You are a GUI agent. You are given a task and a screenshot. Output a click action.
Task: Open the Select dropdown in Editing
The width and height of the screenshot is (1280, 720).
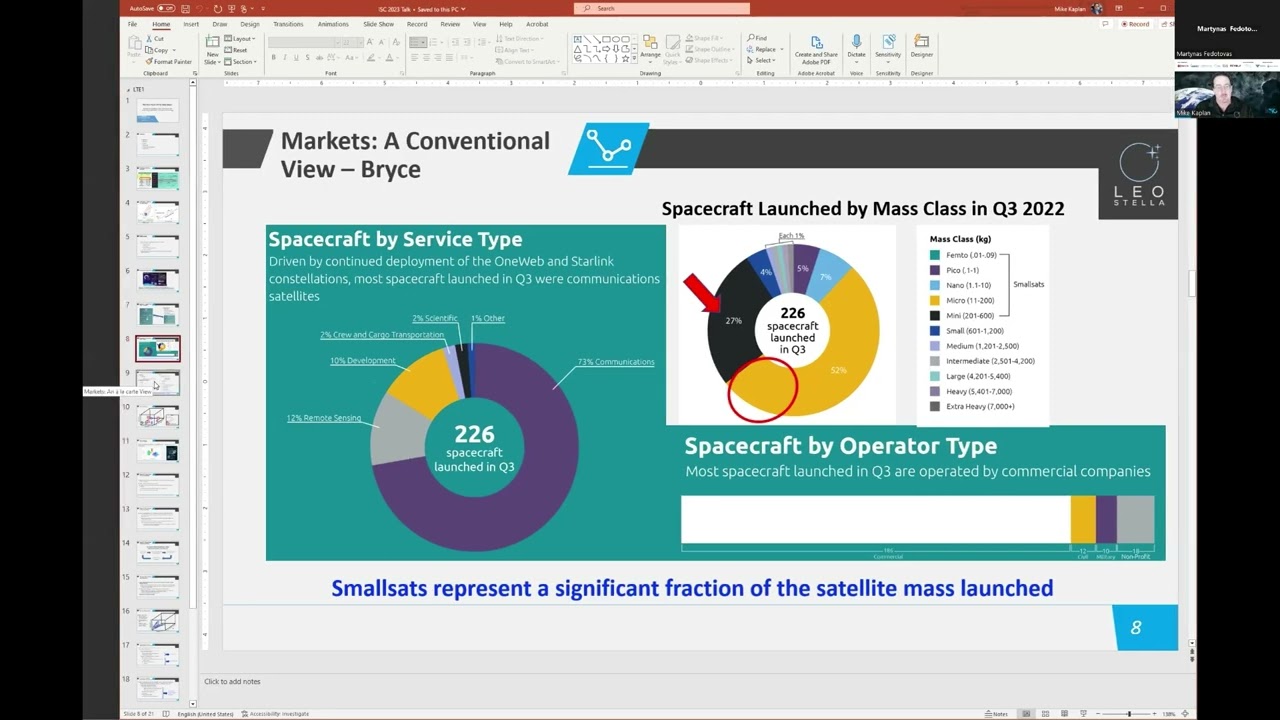[x=762, y=60]
